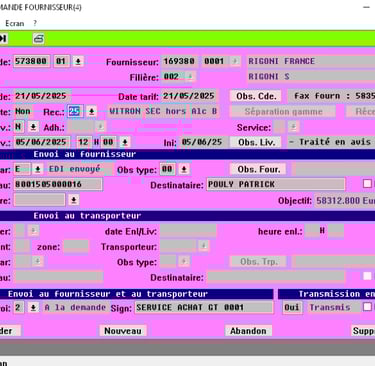Click the Obs. Cde. button
Viewport: 375px width, 366px height.
[256, 96]
